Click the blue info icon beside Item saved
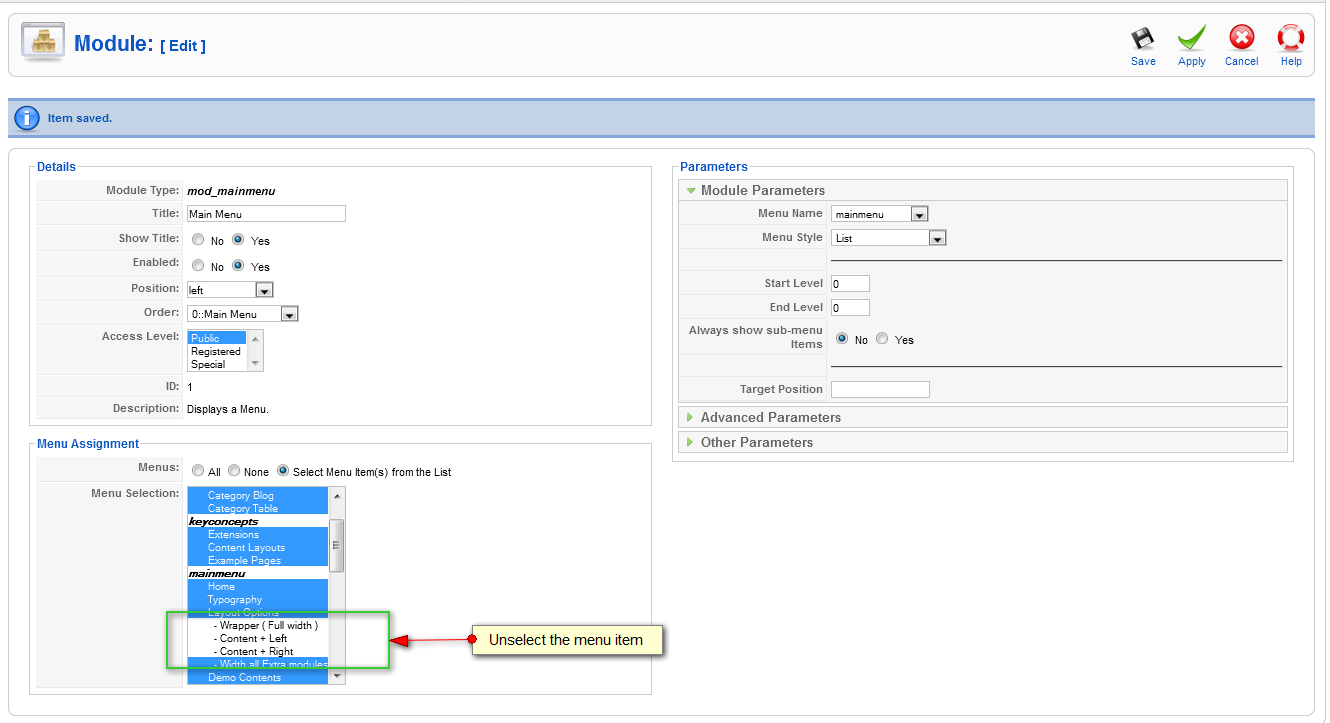This screenshot has width=1330, height=723. 27,118
